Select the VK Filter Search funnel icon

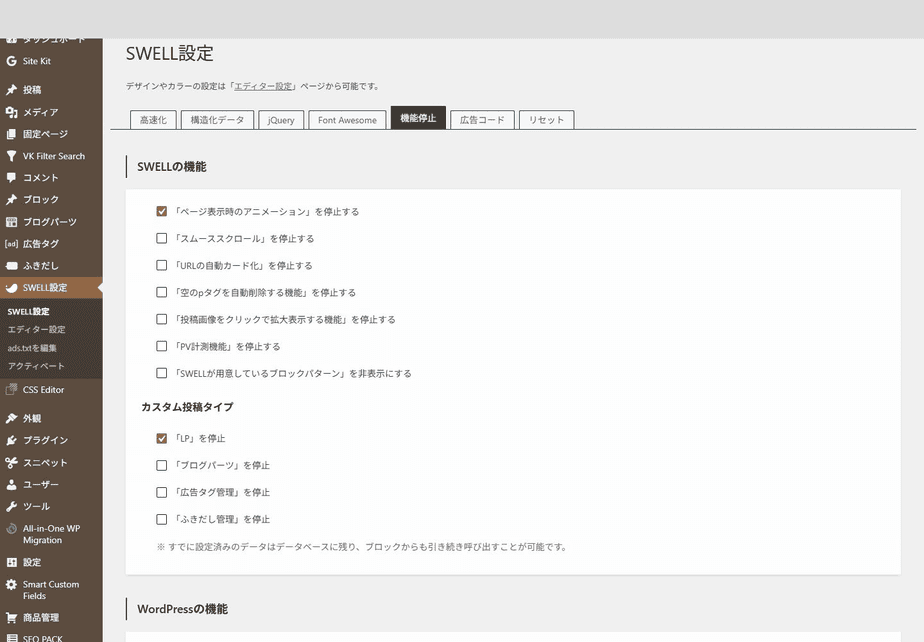11,156
